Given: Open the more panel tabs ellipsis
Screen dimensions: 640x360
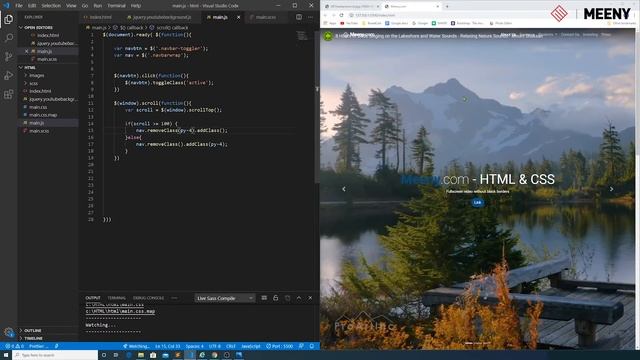Looking at the screenshot, I should pyautogui.click(x=175, y=298).
